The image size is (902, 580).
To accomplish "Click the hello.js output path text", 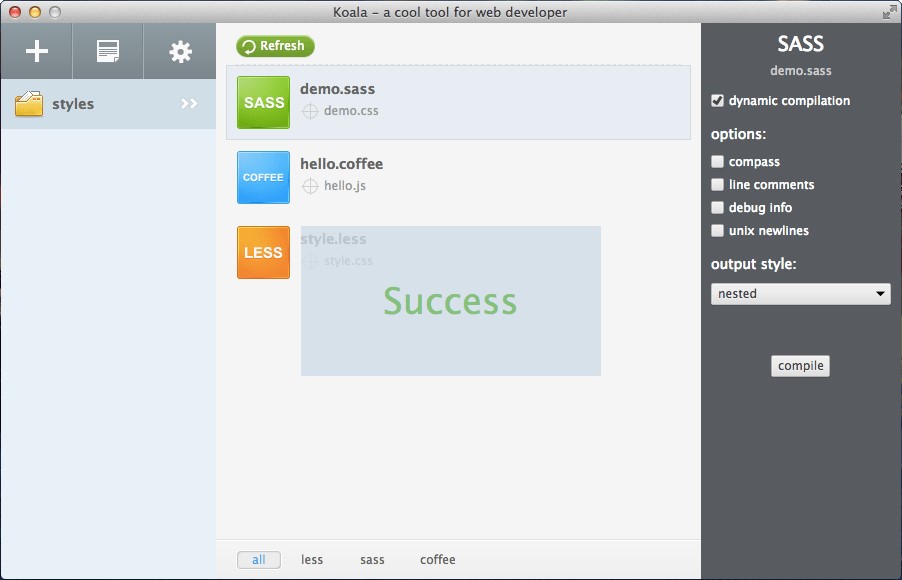I will pyautogui.click(x=345, y=185).
